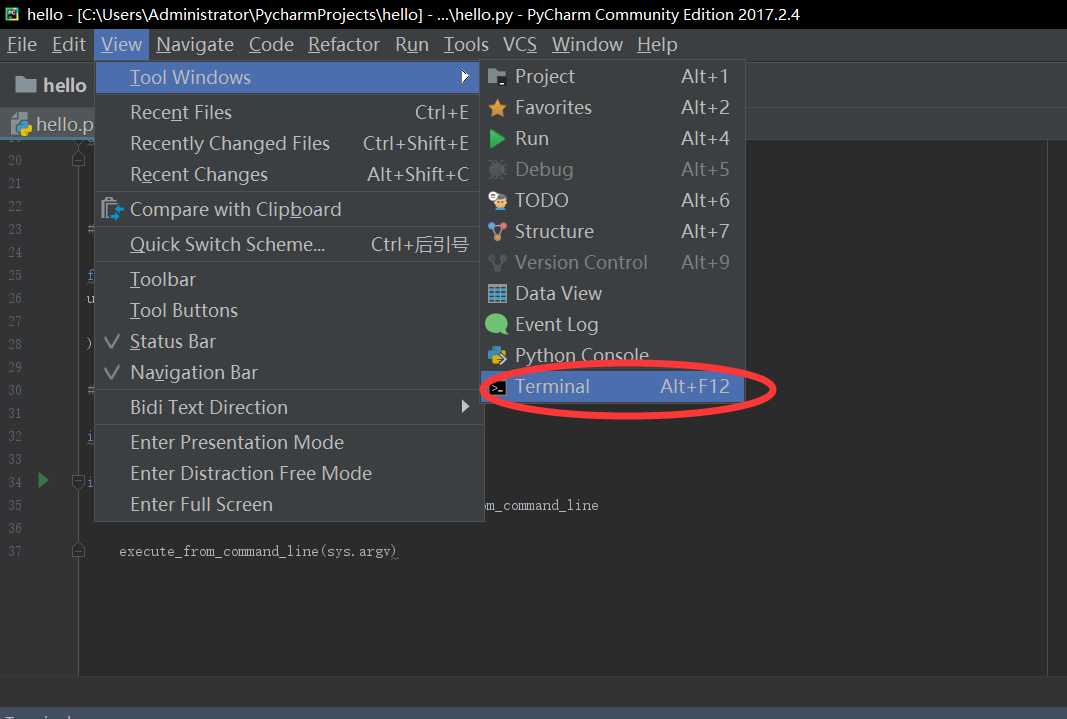Expand the Tool Windows submenu arrow

(x=465, y=77)
